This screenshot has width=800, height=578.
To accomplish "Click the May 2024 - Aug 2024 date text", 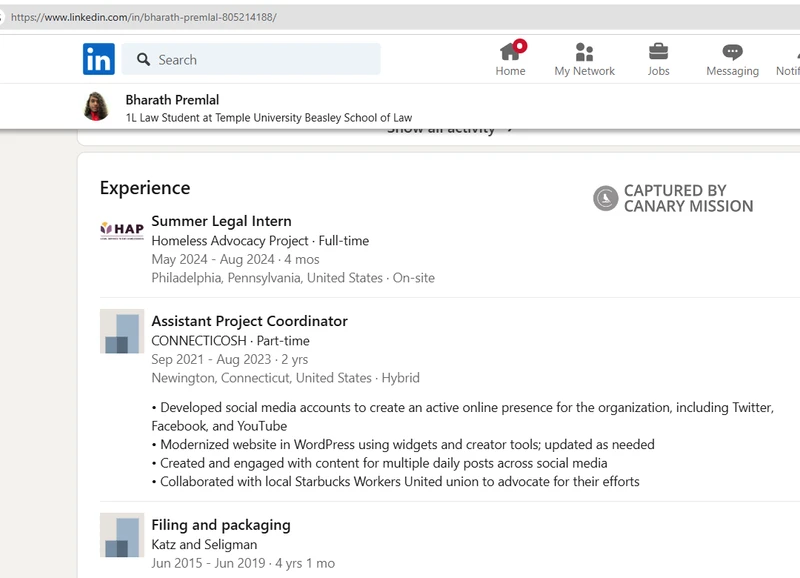I will [235, 259].
